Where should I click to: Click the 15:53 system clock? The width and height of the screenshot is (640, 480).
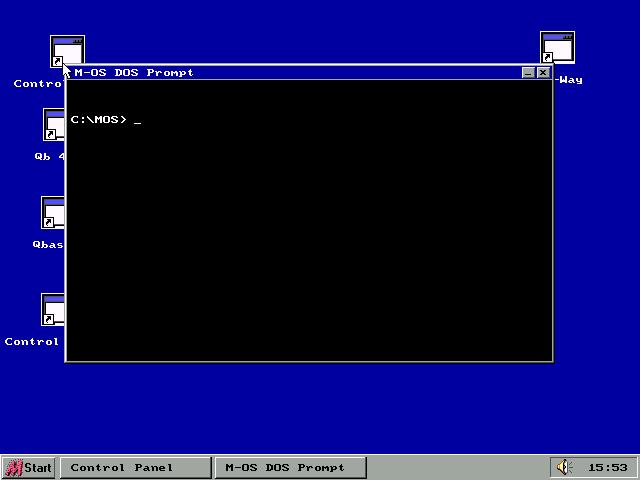(x=607, y=467)
